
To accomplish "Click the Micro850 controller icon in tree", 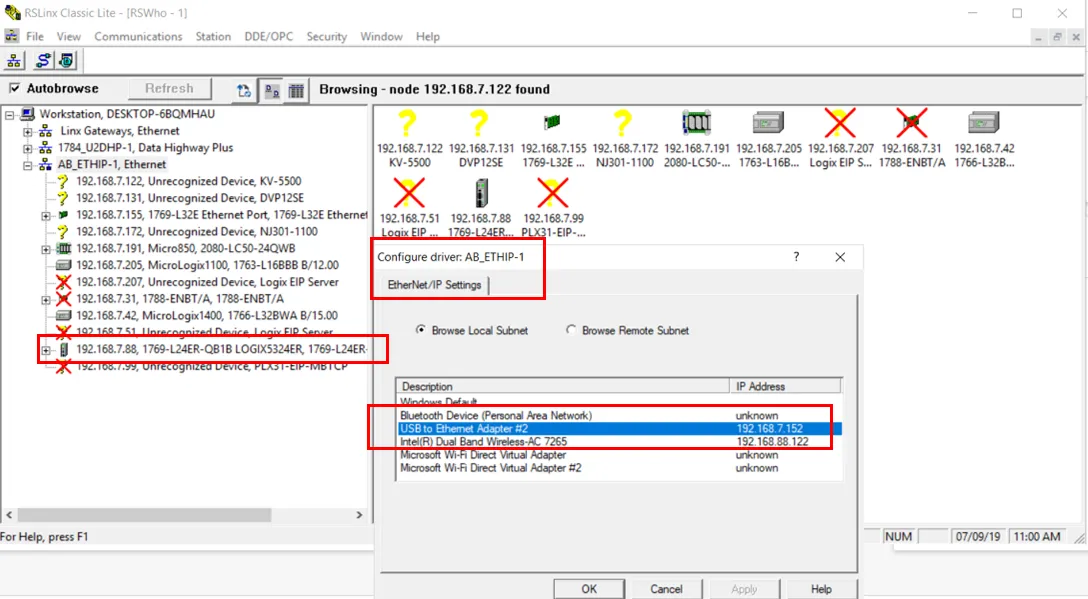I will tap(63, 248).
